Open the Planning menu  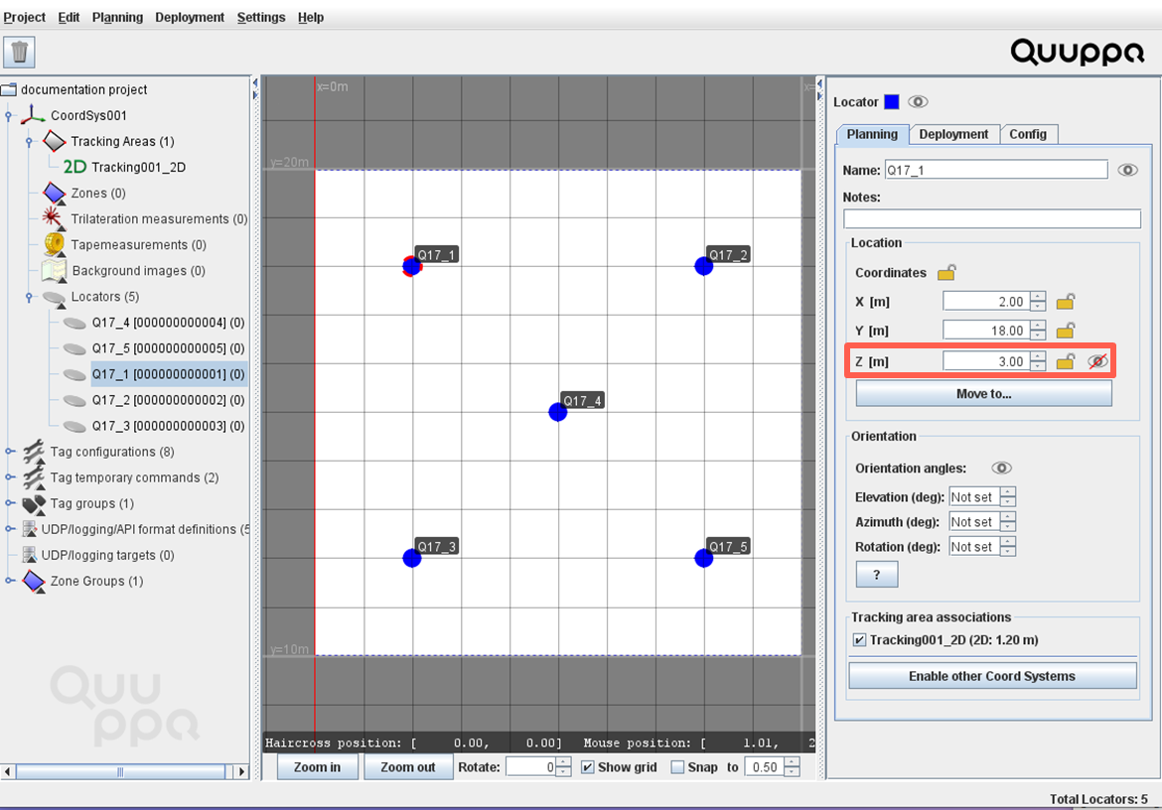click(x=117, y=17)
